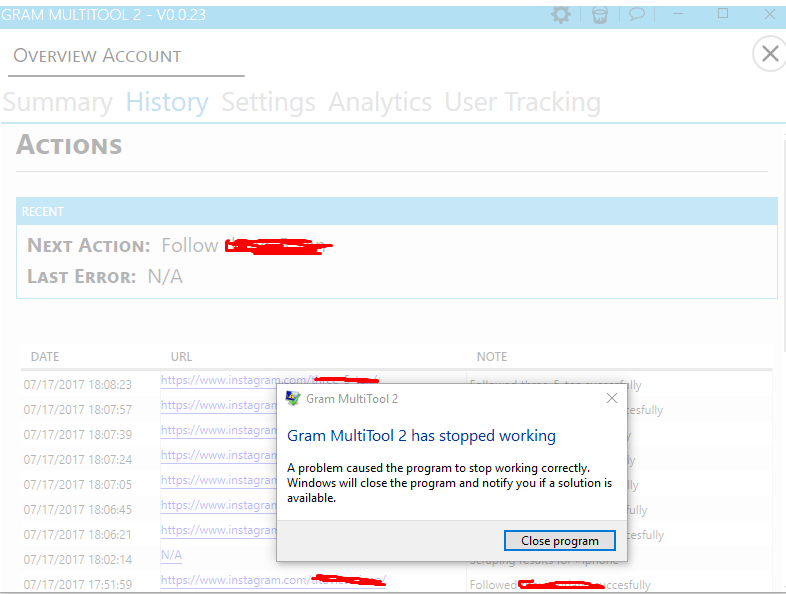Click the RECENT section header
Viewport: 786px width, 594px height.
click(397, 211)
